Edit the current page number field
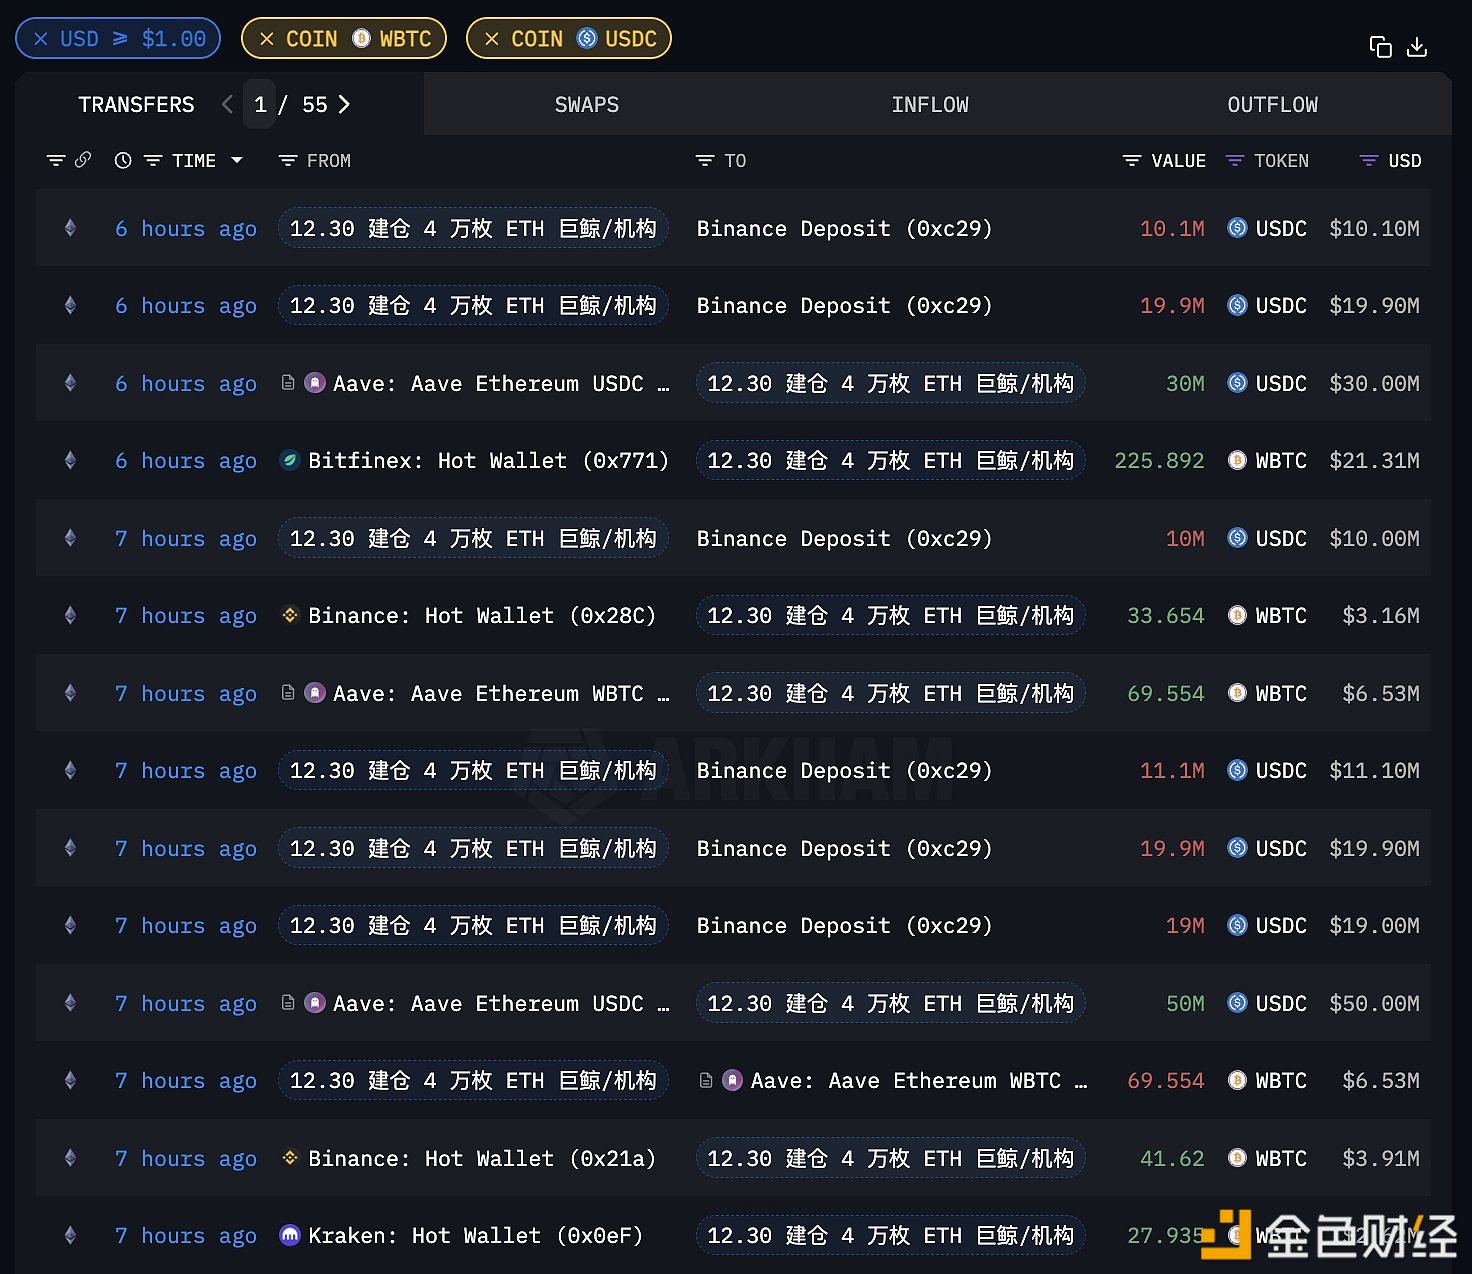The width and height of the screenshot is (1472, 1274). click(x=260, y=104)
